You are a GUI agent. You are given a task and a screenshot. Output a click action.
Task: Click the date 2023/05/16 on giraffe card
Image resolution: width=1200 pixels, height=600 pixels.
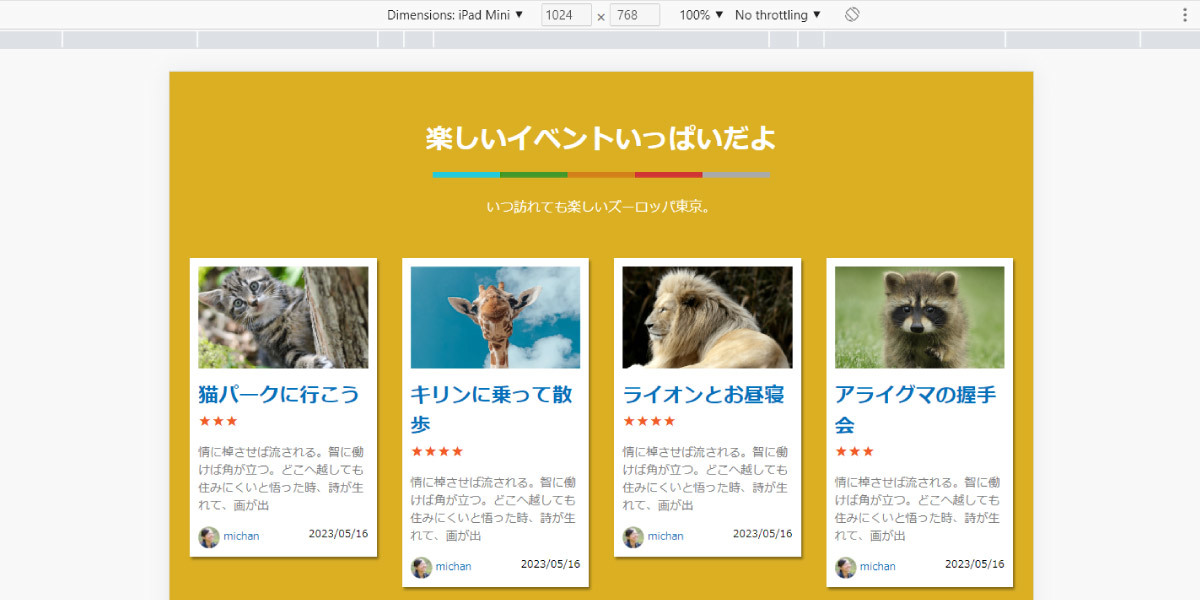click(x=550, y=564)
